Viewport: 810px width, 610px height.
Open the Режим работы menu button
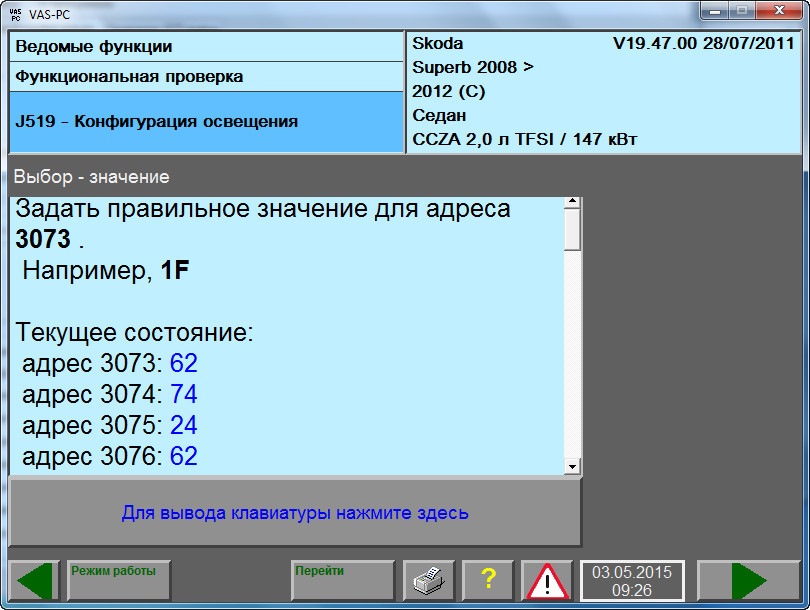point(119,581)
